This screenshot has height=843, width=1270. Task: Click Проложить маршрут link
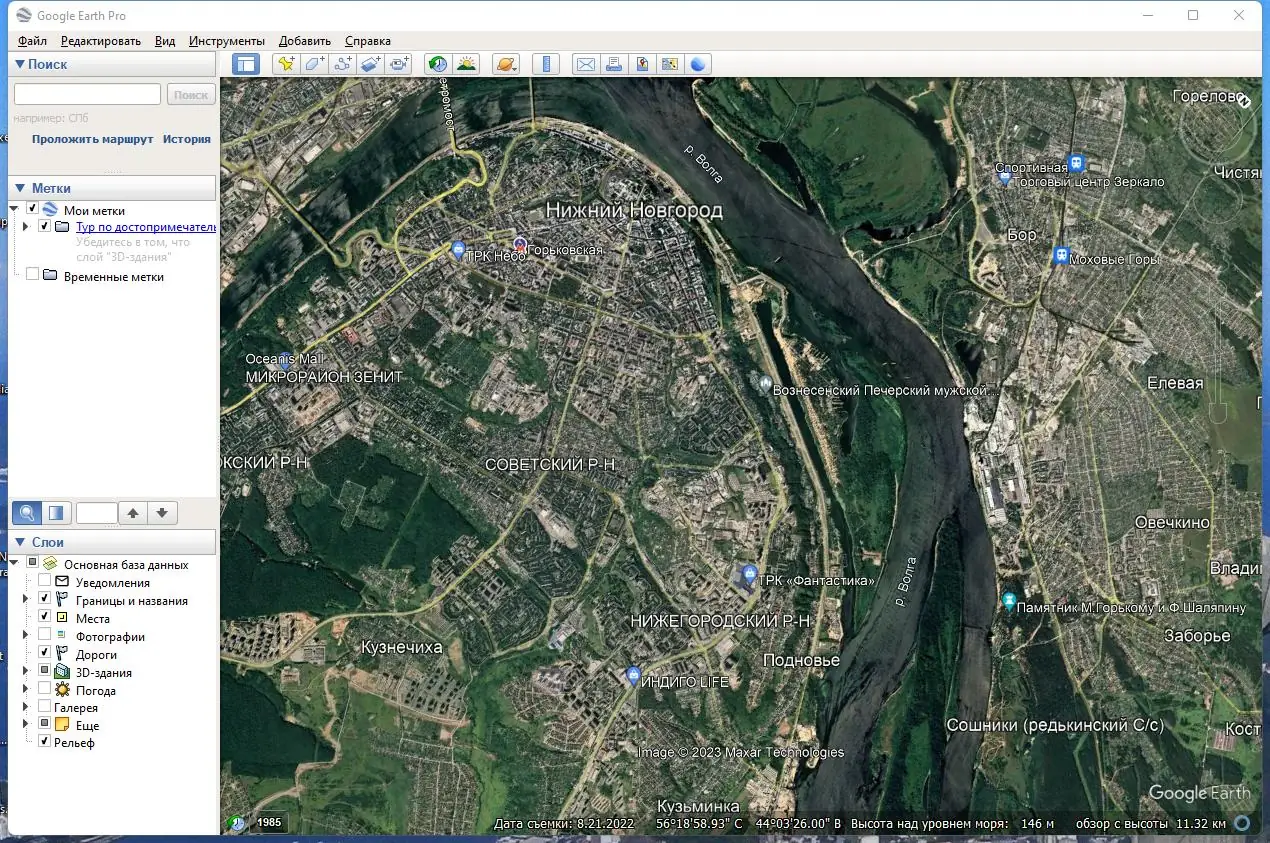pos(92,139)
